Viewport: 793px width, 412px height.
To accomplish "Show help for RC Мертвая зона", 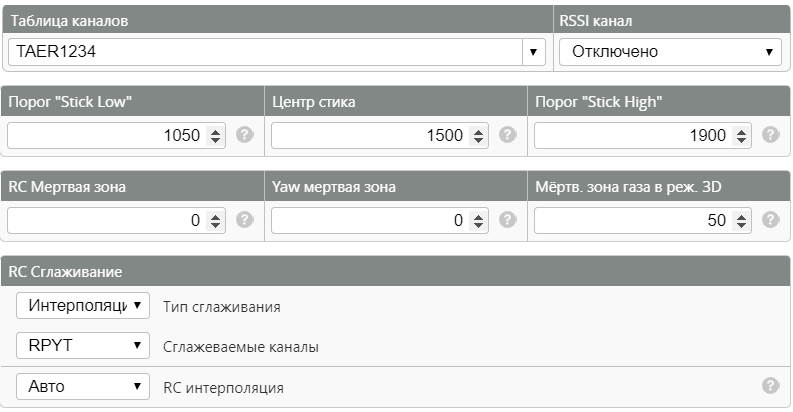I will [x=245, y=220].
